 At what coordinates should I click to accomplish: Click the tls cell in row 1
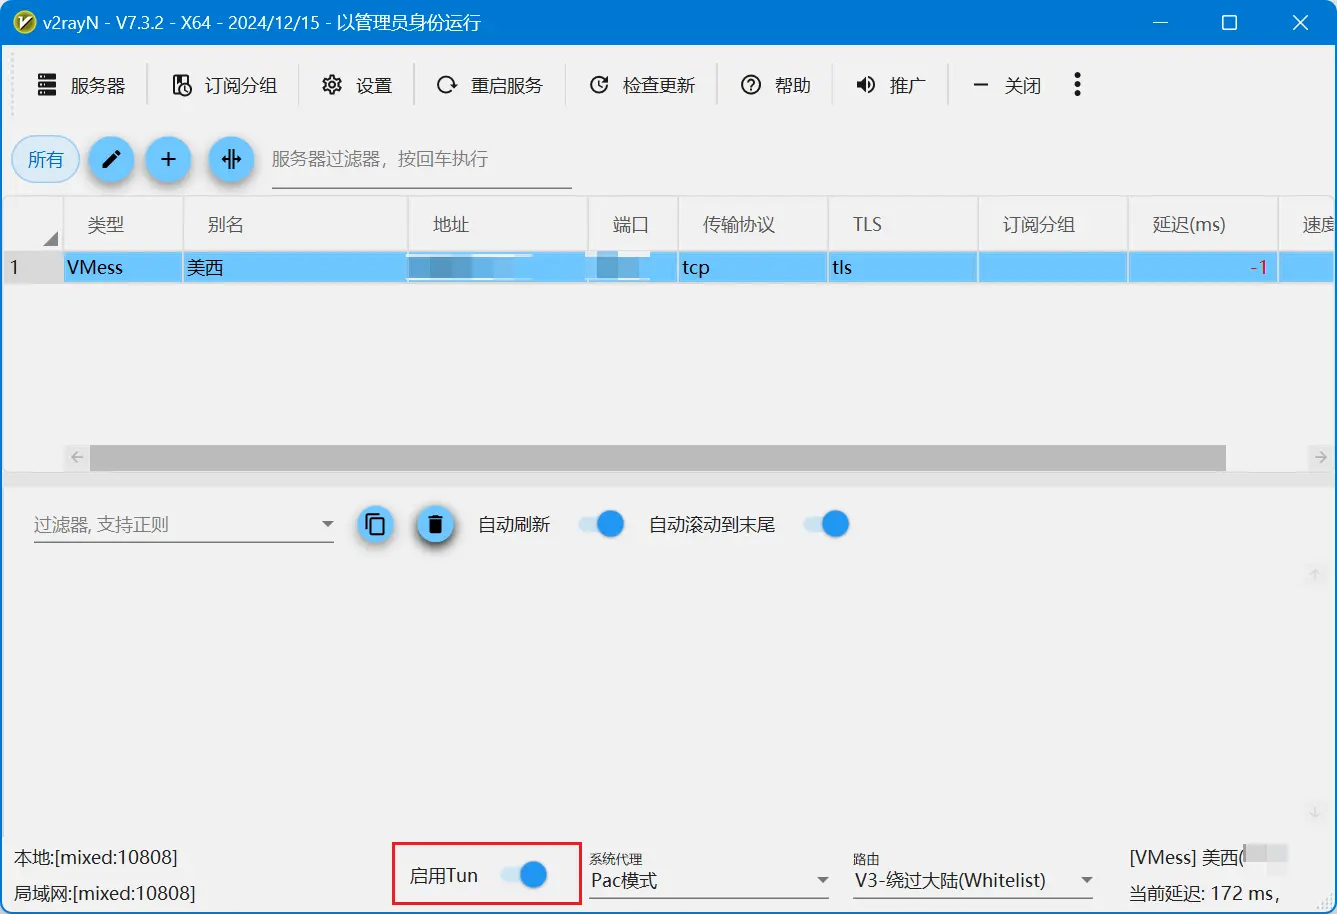903,268
